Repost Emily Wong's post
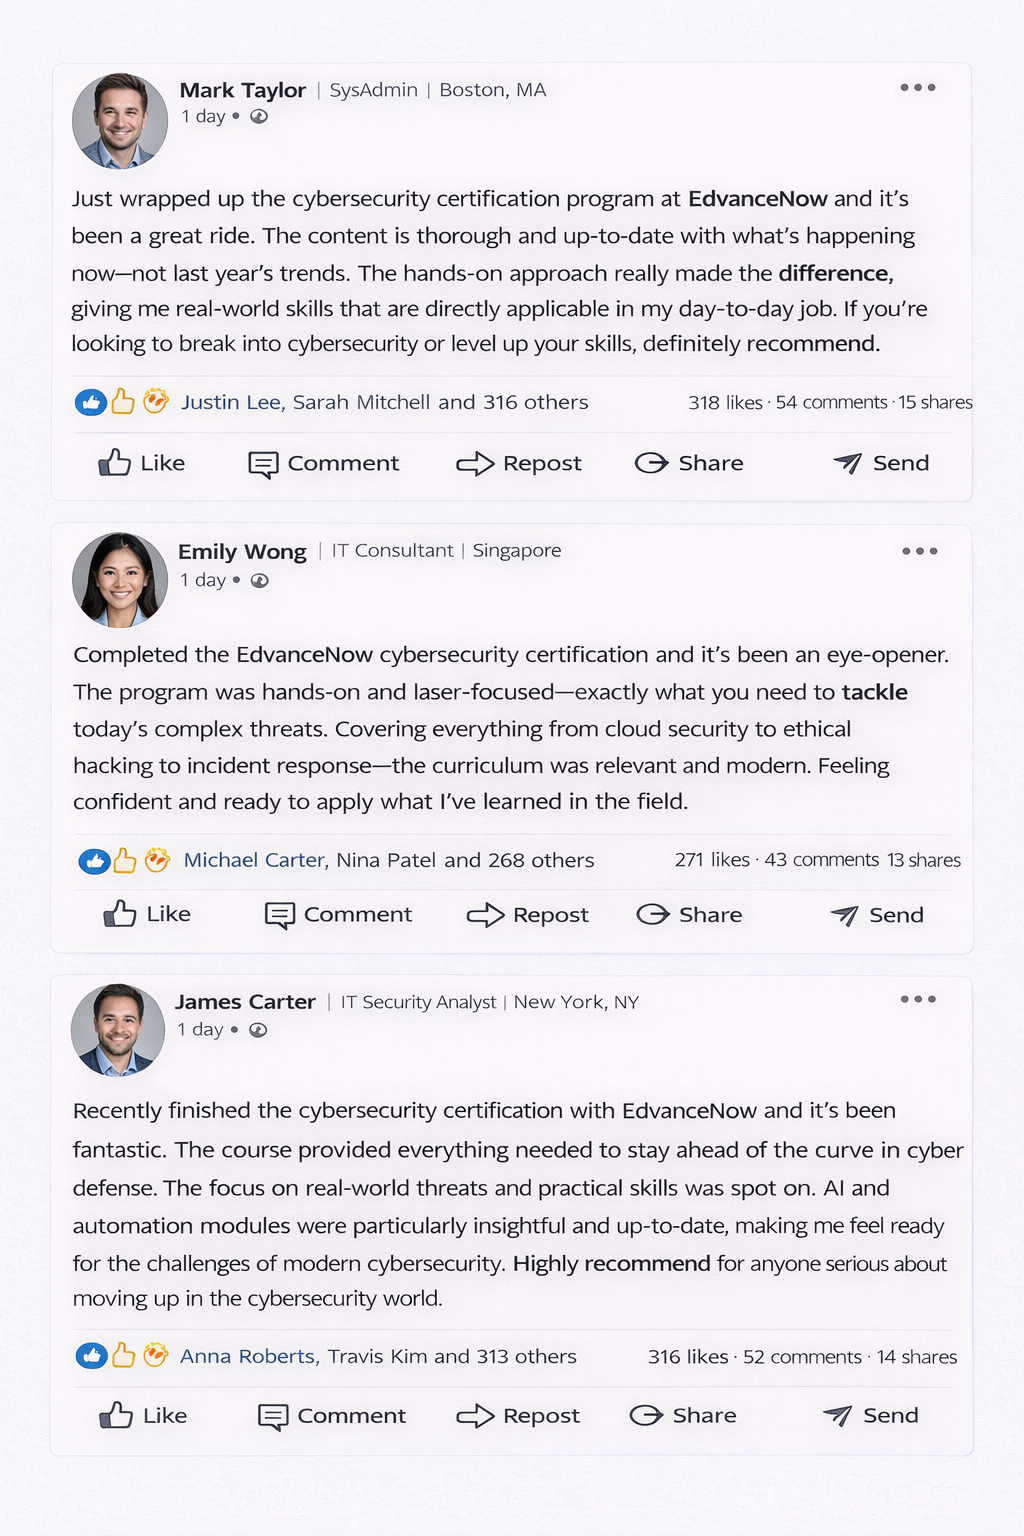1024x1536 pixels. (528, 915)
